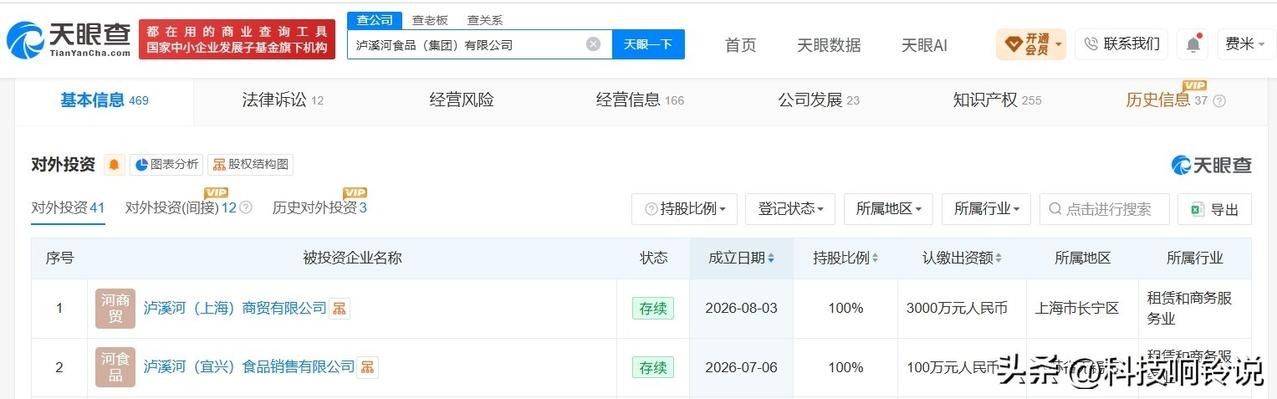Open 泸溪河（上海）商贸有限公司 company link
The height and width of the screenshot is (399, 1277).
pos(235,308)
